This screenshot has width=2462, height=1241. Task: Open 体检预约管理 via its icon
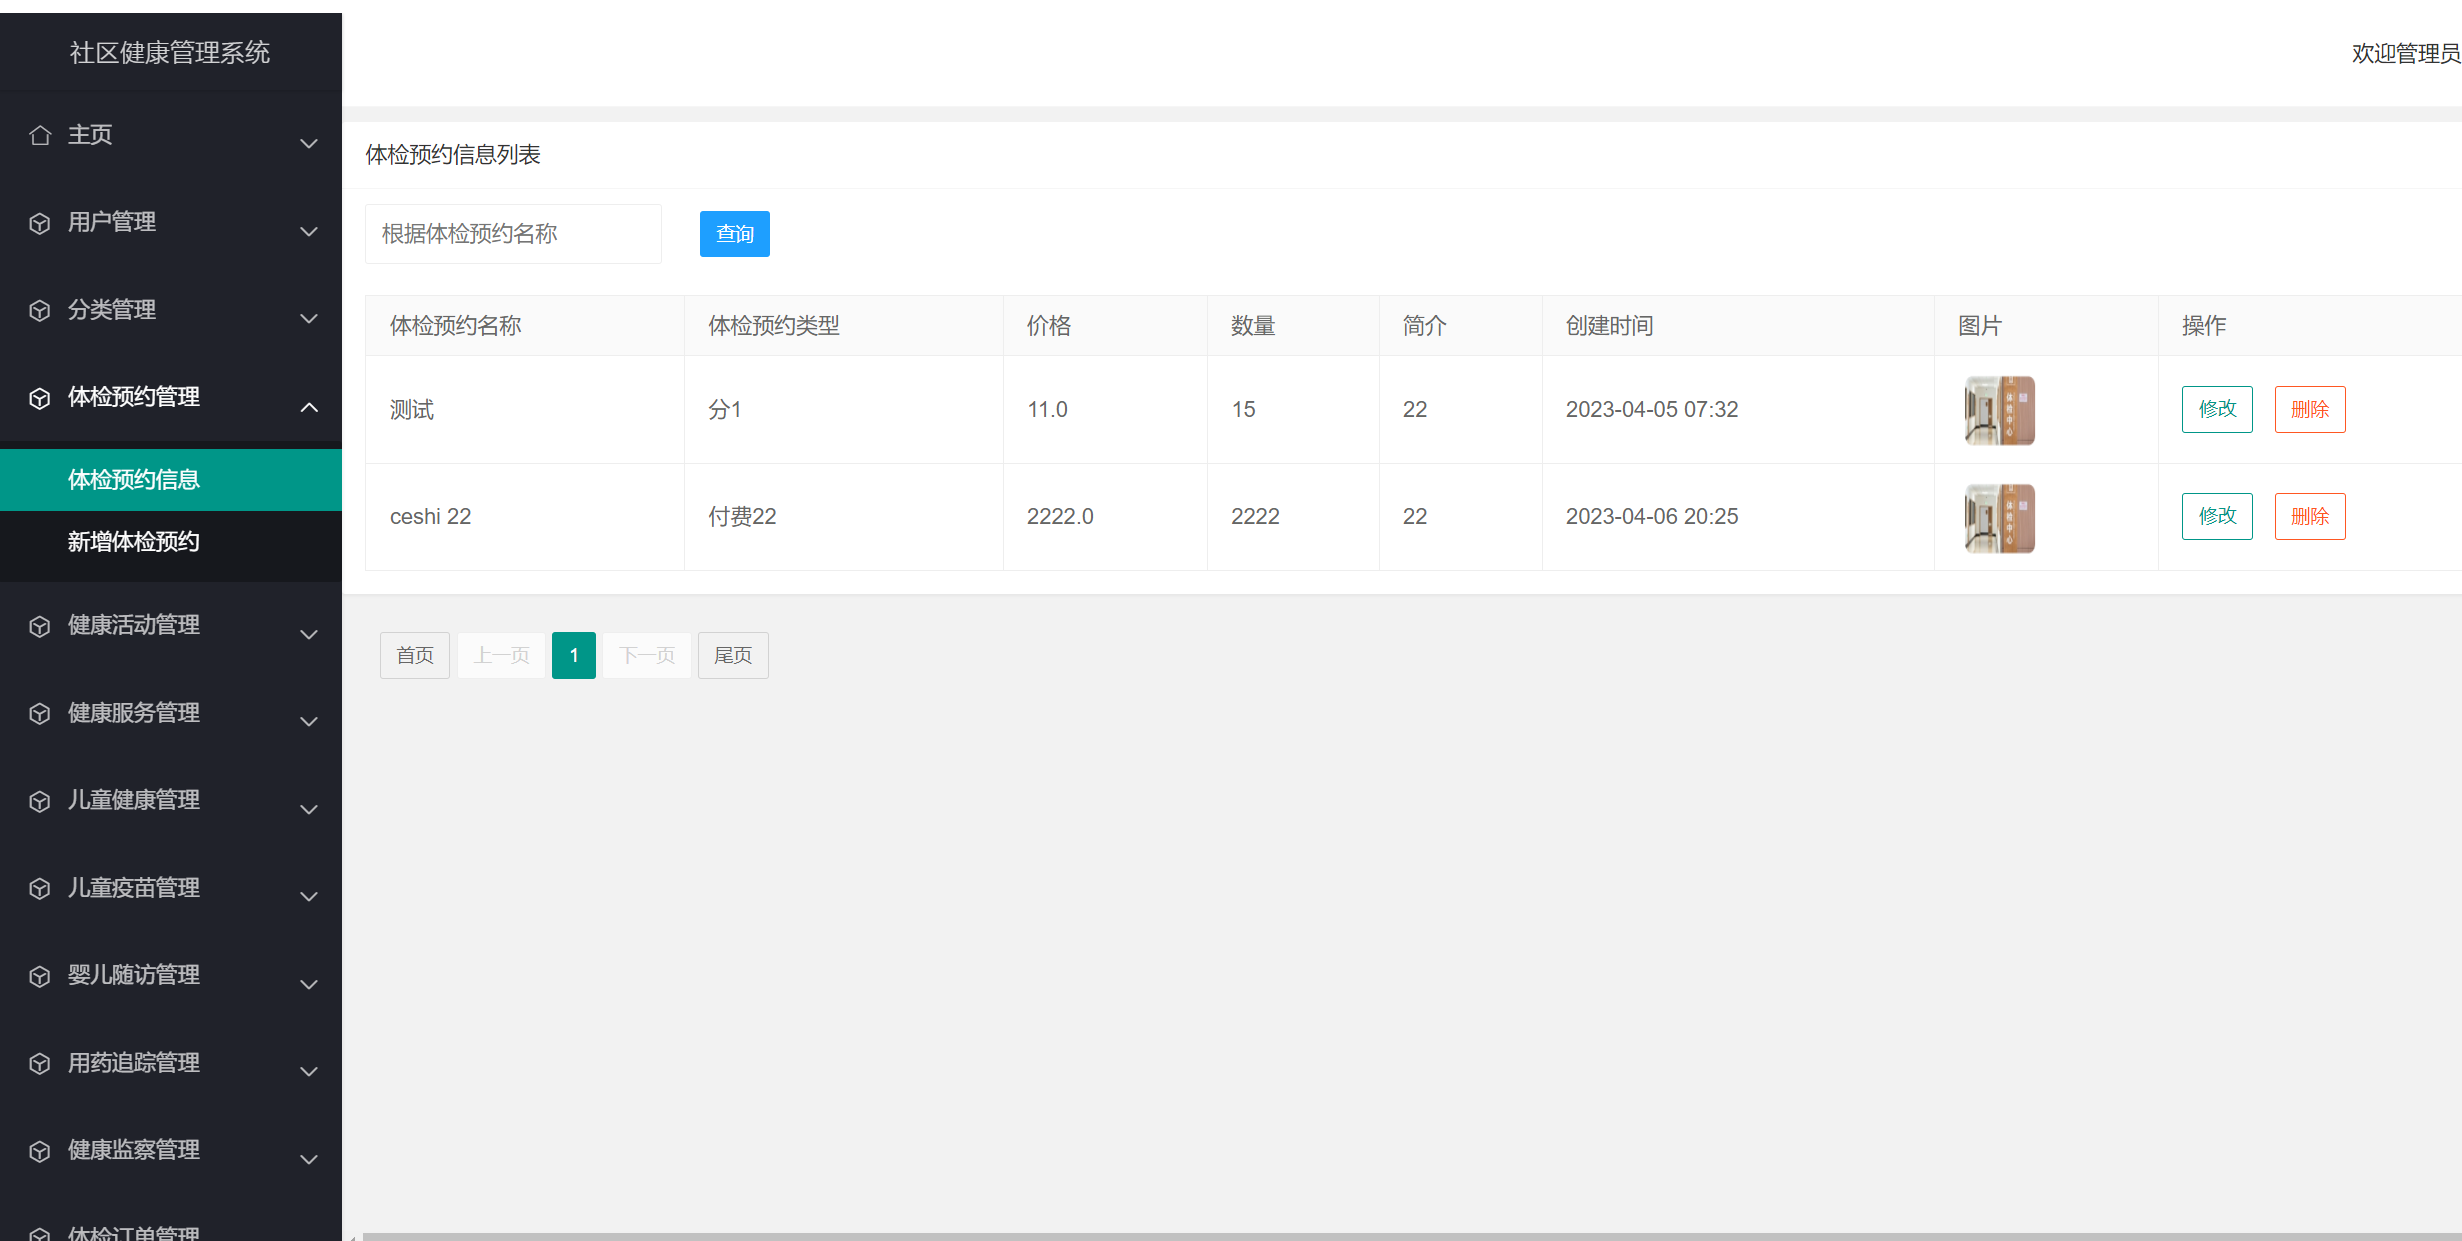[40, 398]
